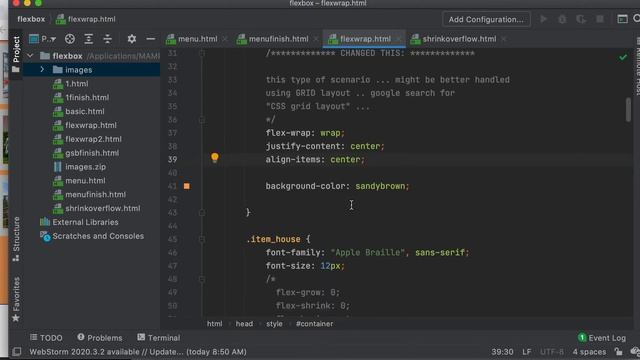
Task: Click the yellow lightbulb intention icon
Action: 215,158
